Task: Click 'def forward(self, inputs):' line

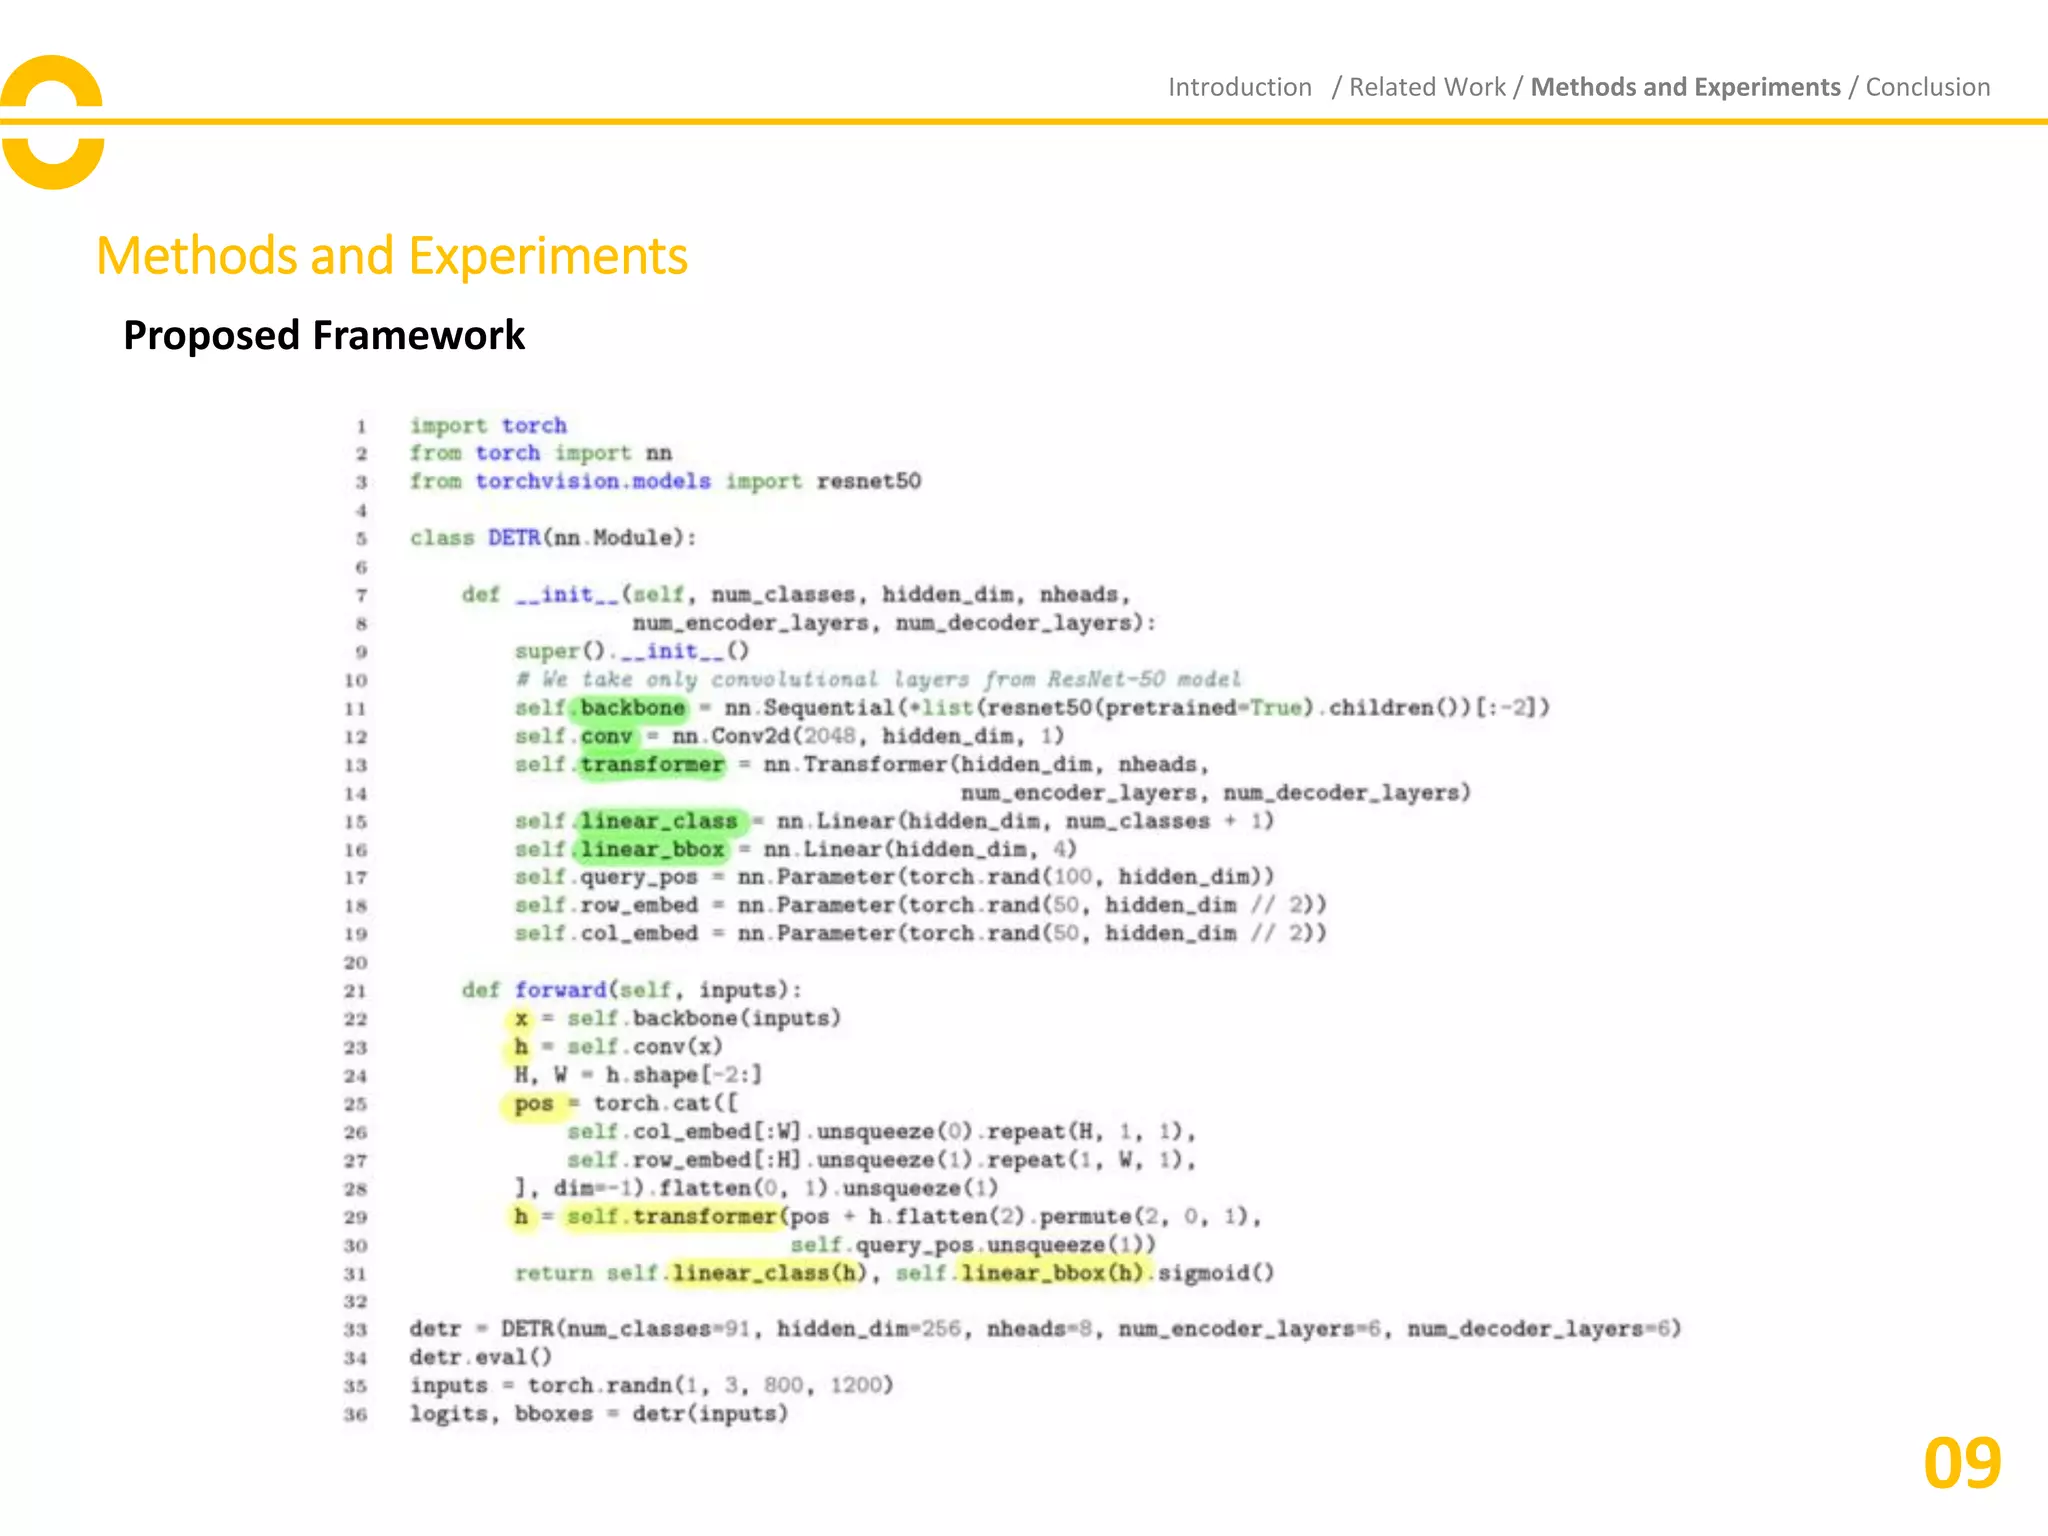Action: click(x=631, y=990)
